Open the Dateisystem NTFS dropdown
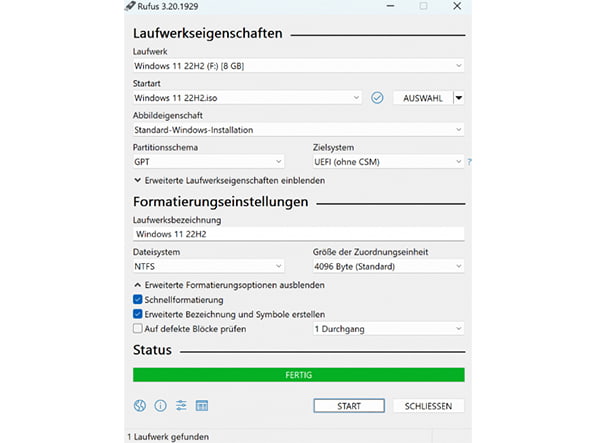600x443 pixels. (x=208, y=266)
